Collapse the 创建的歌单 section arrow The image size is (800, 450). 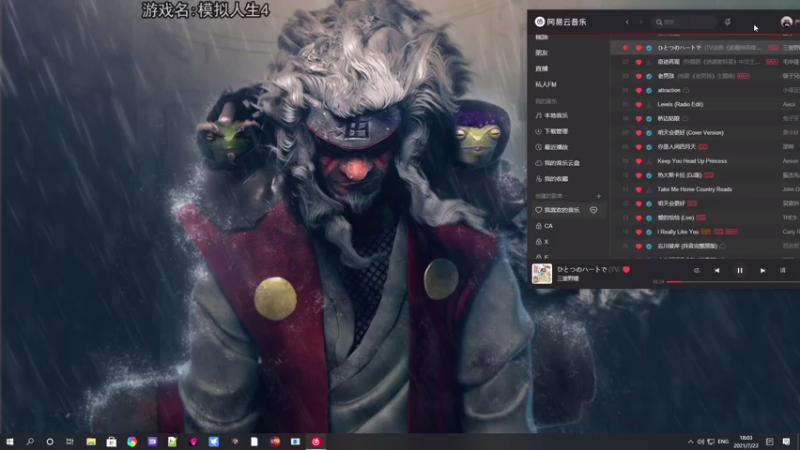[x=565, y=196]
